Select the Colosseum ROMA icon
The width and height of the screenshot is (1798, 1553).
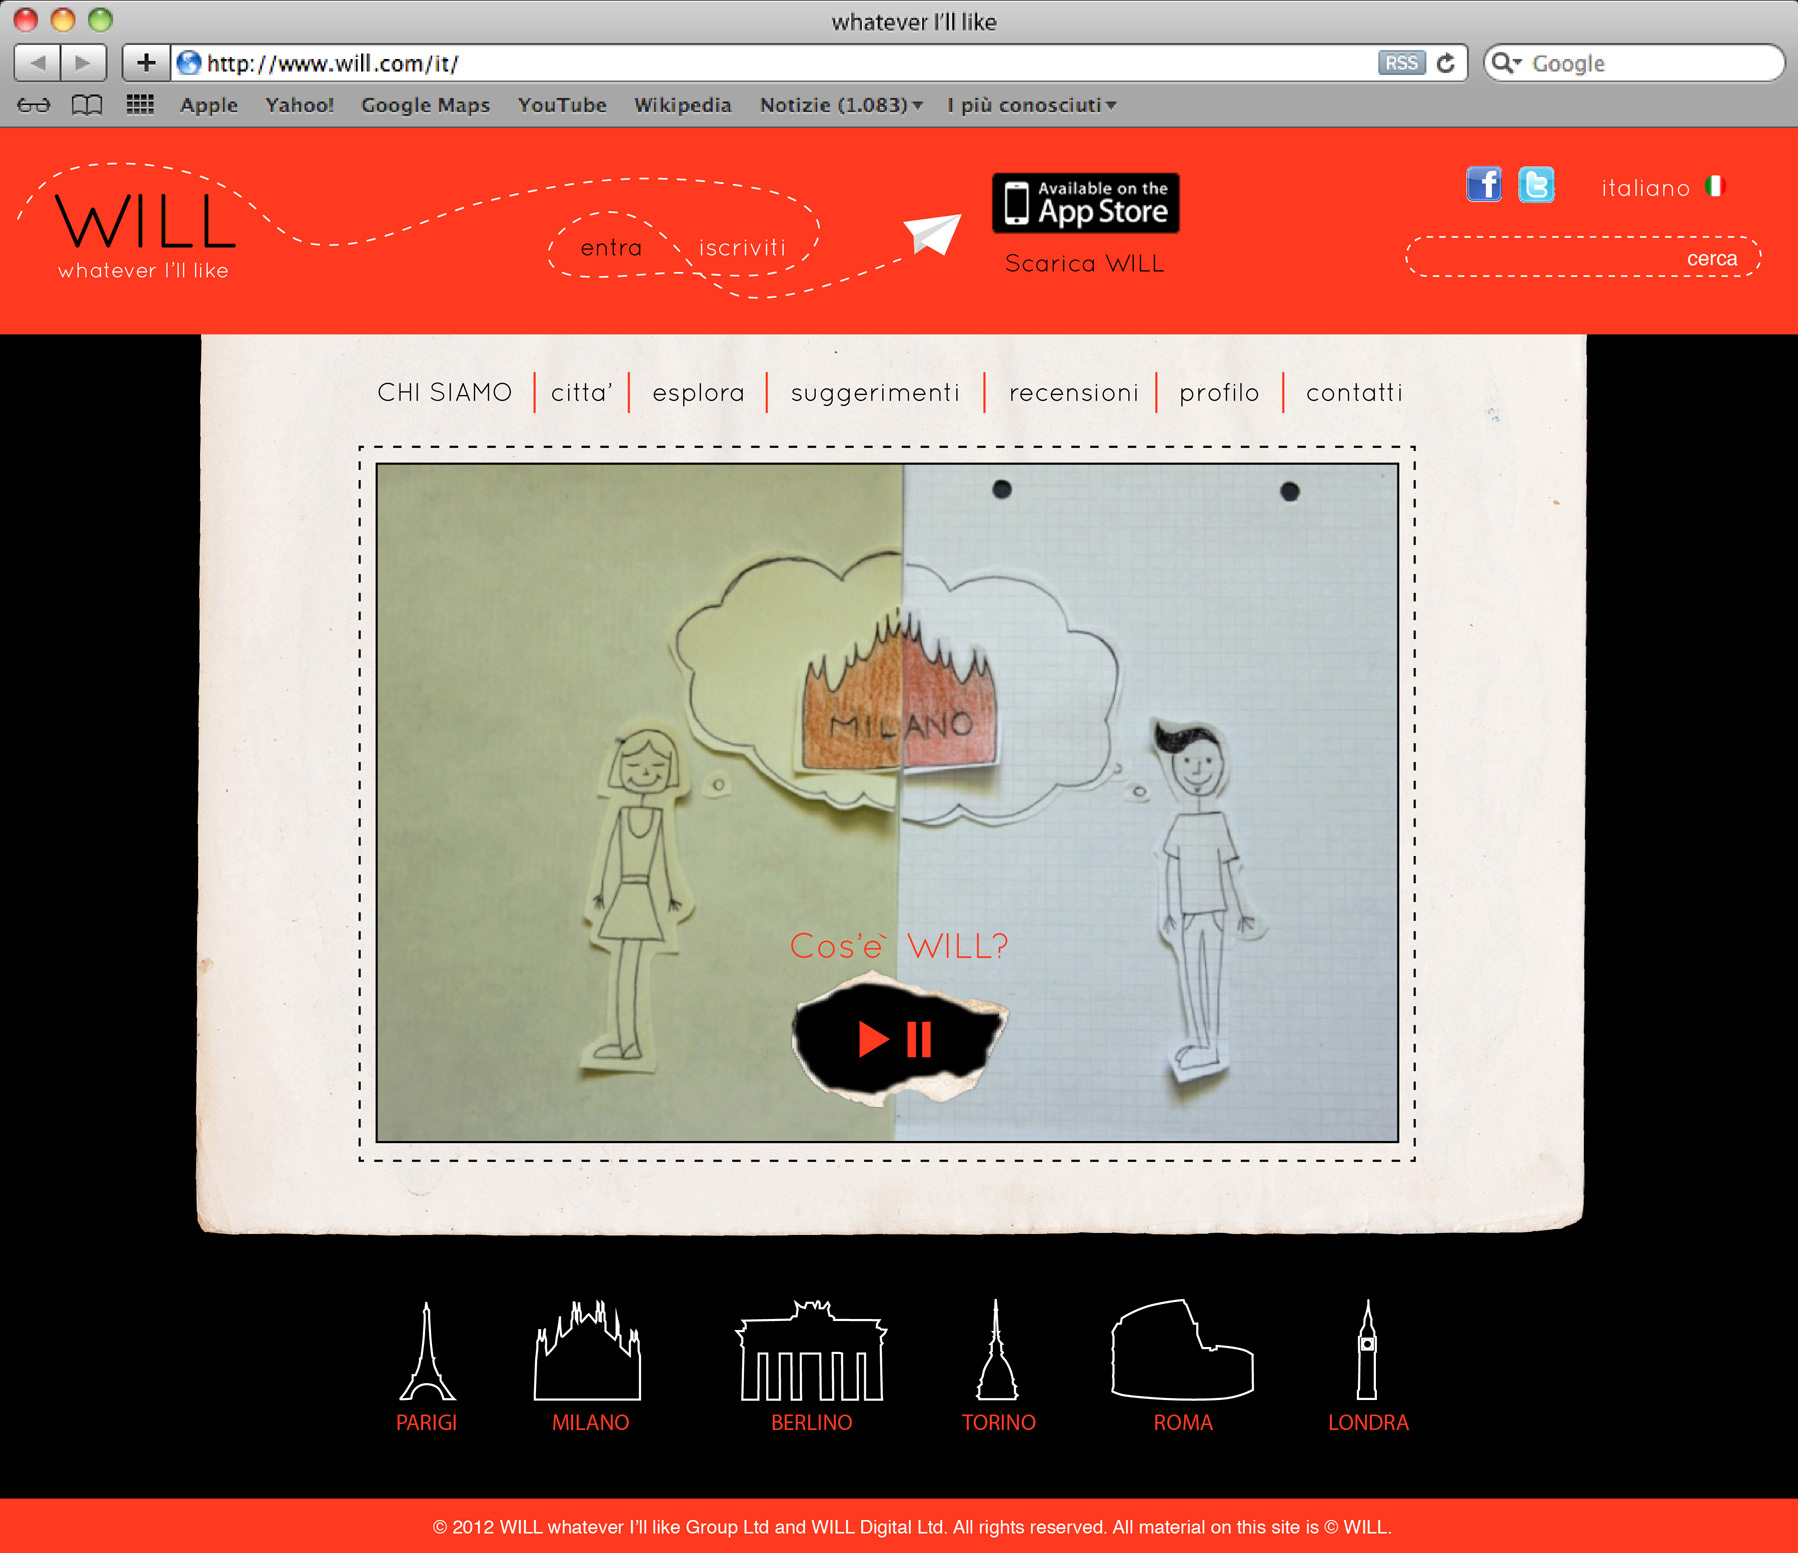(1182, 1349)
